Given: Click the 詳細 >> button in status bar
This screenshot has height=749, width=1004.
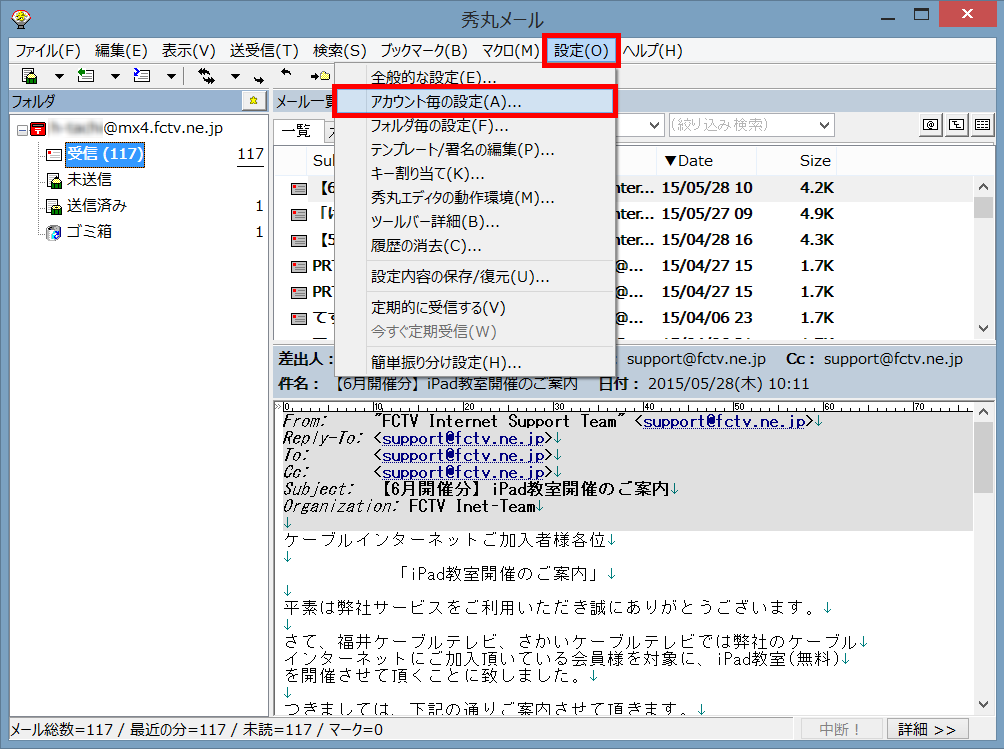Looking at the screenshot, I should (927, 729).
